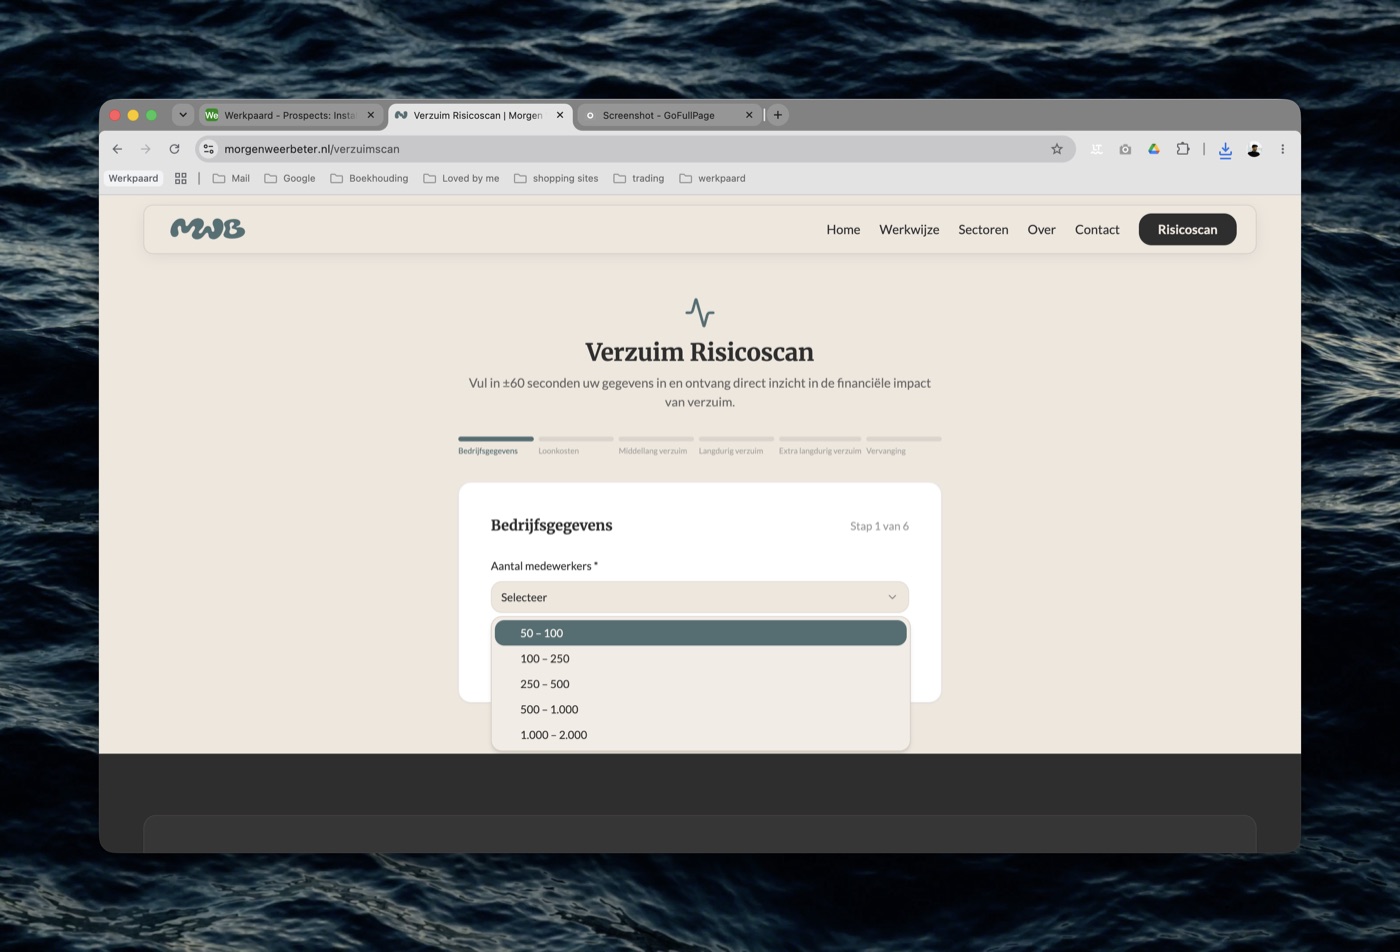
Task: Click the Loonkosten progress step
Action: point(576,445)
